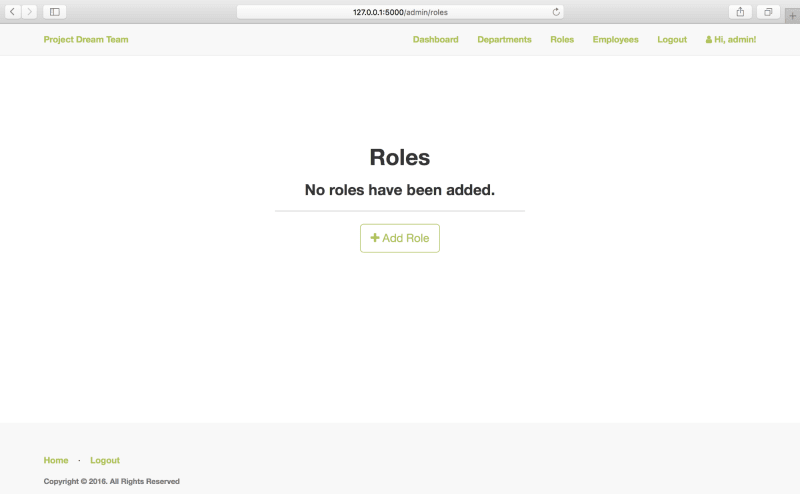Reload the page with refresh icon
This screenshot has height=494, width=800.
pos(556,12)
